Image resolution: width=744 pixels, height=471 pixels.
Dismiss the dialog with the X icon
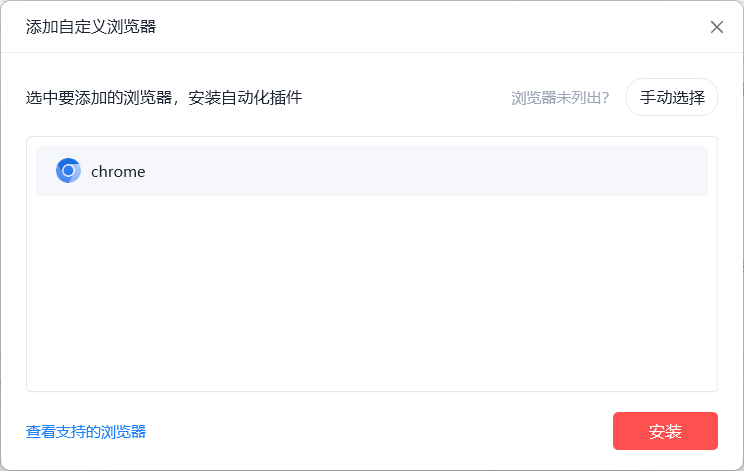point(716,27)
